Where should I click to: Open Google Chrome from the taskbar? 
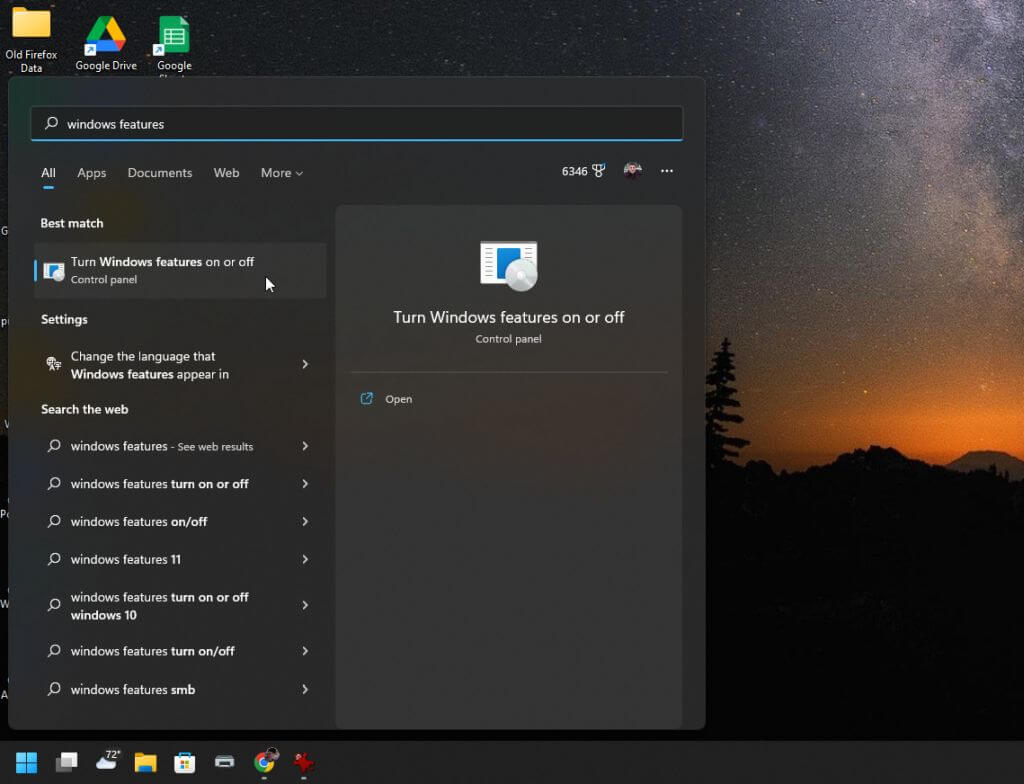264,762
